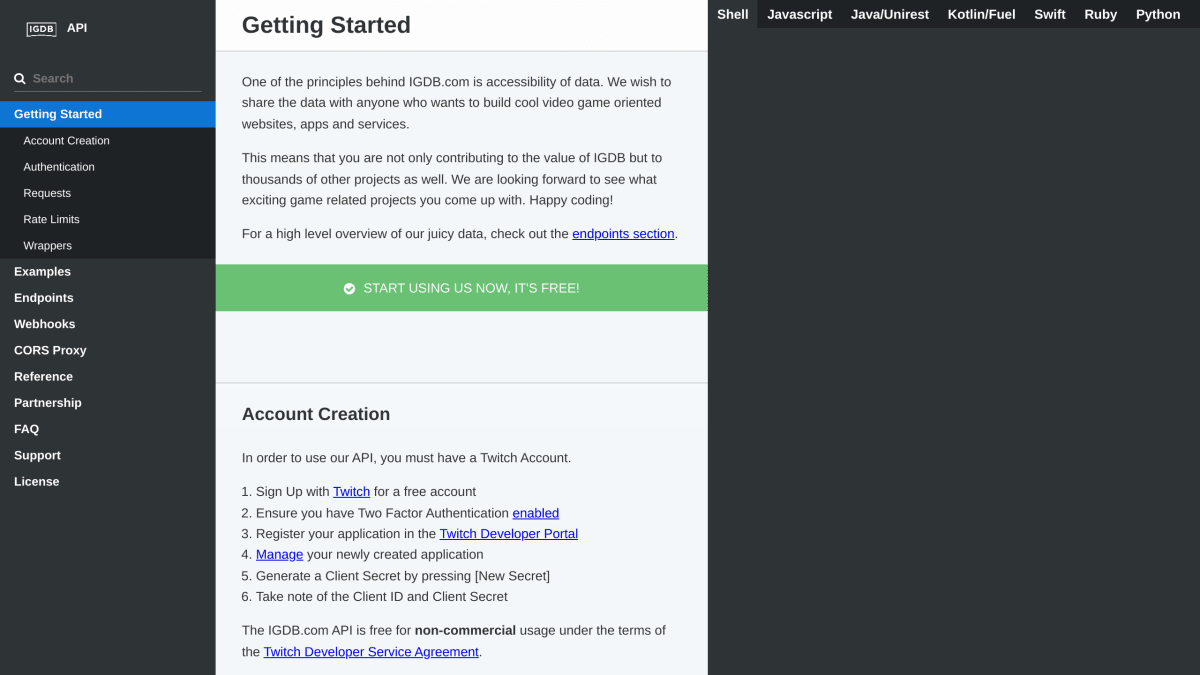Click the bold non-commercial text

(465, 631)
